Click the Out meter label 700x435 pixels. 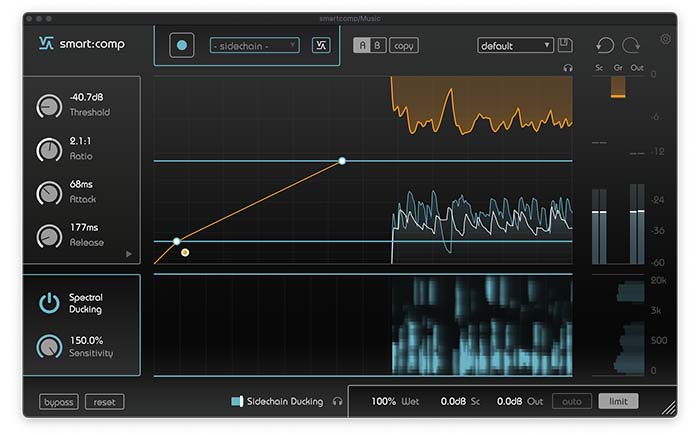pyautogui.click(x=637, y=68)
